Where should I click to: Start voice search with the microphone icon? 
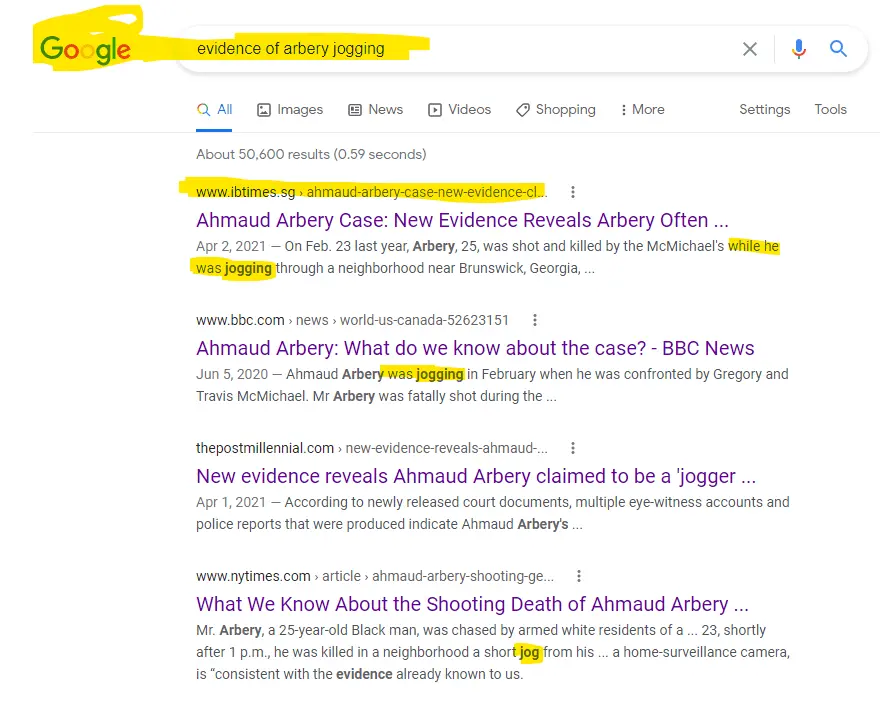pyautogui.click(x=799, y=49)
